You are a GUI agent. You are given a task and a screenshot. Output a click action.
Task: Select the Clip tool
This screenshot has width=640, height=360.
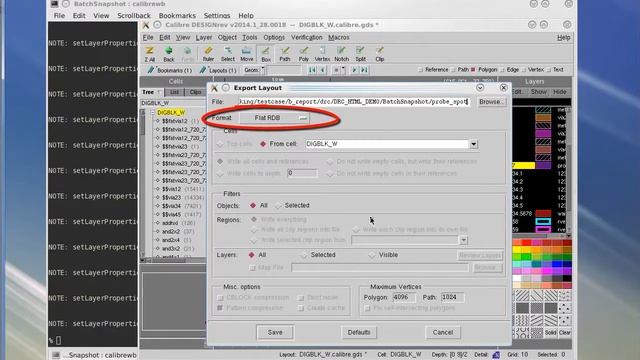380,54
